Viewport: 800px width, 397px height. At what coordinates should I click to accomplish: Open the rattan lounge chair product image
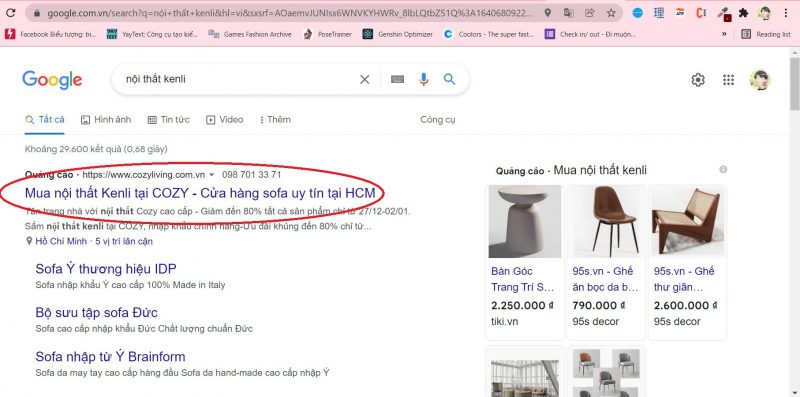687,221
